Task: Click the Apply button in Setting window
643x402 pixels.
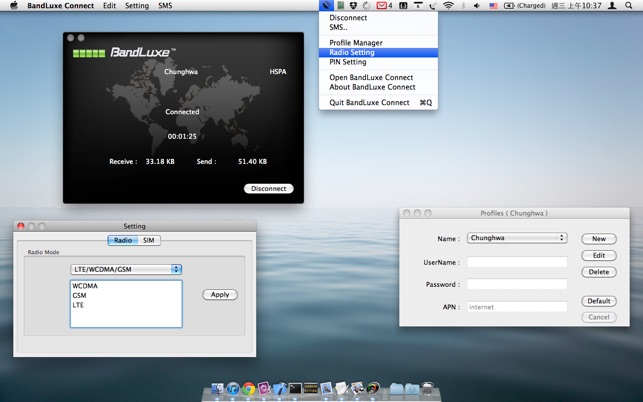Action: point(220,295)
